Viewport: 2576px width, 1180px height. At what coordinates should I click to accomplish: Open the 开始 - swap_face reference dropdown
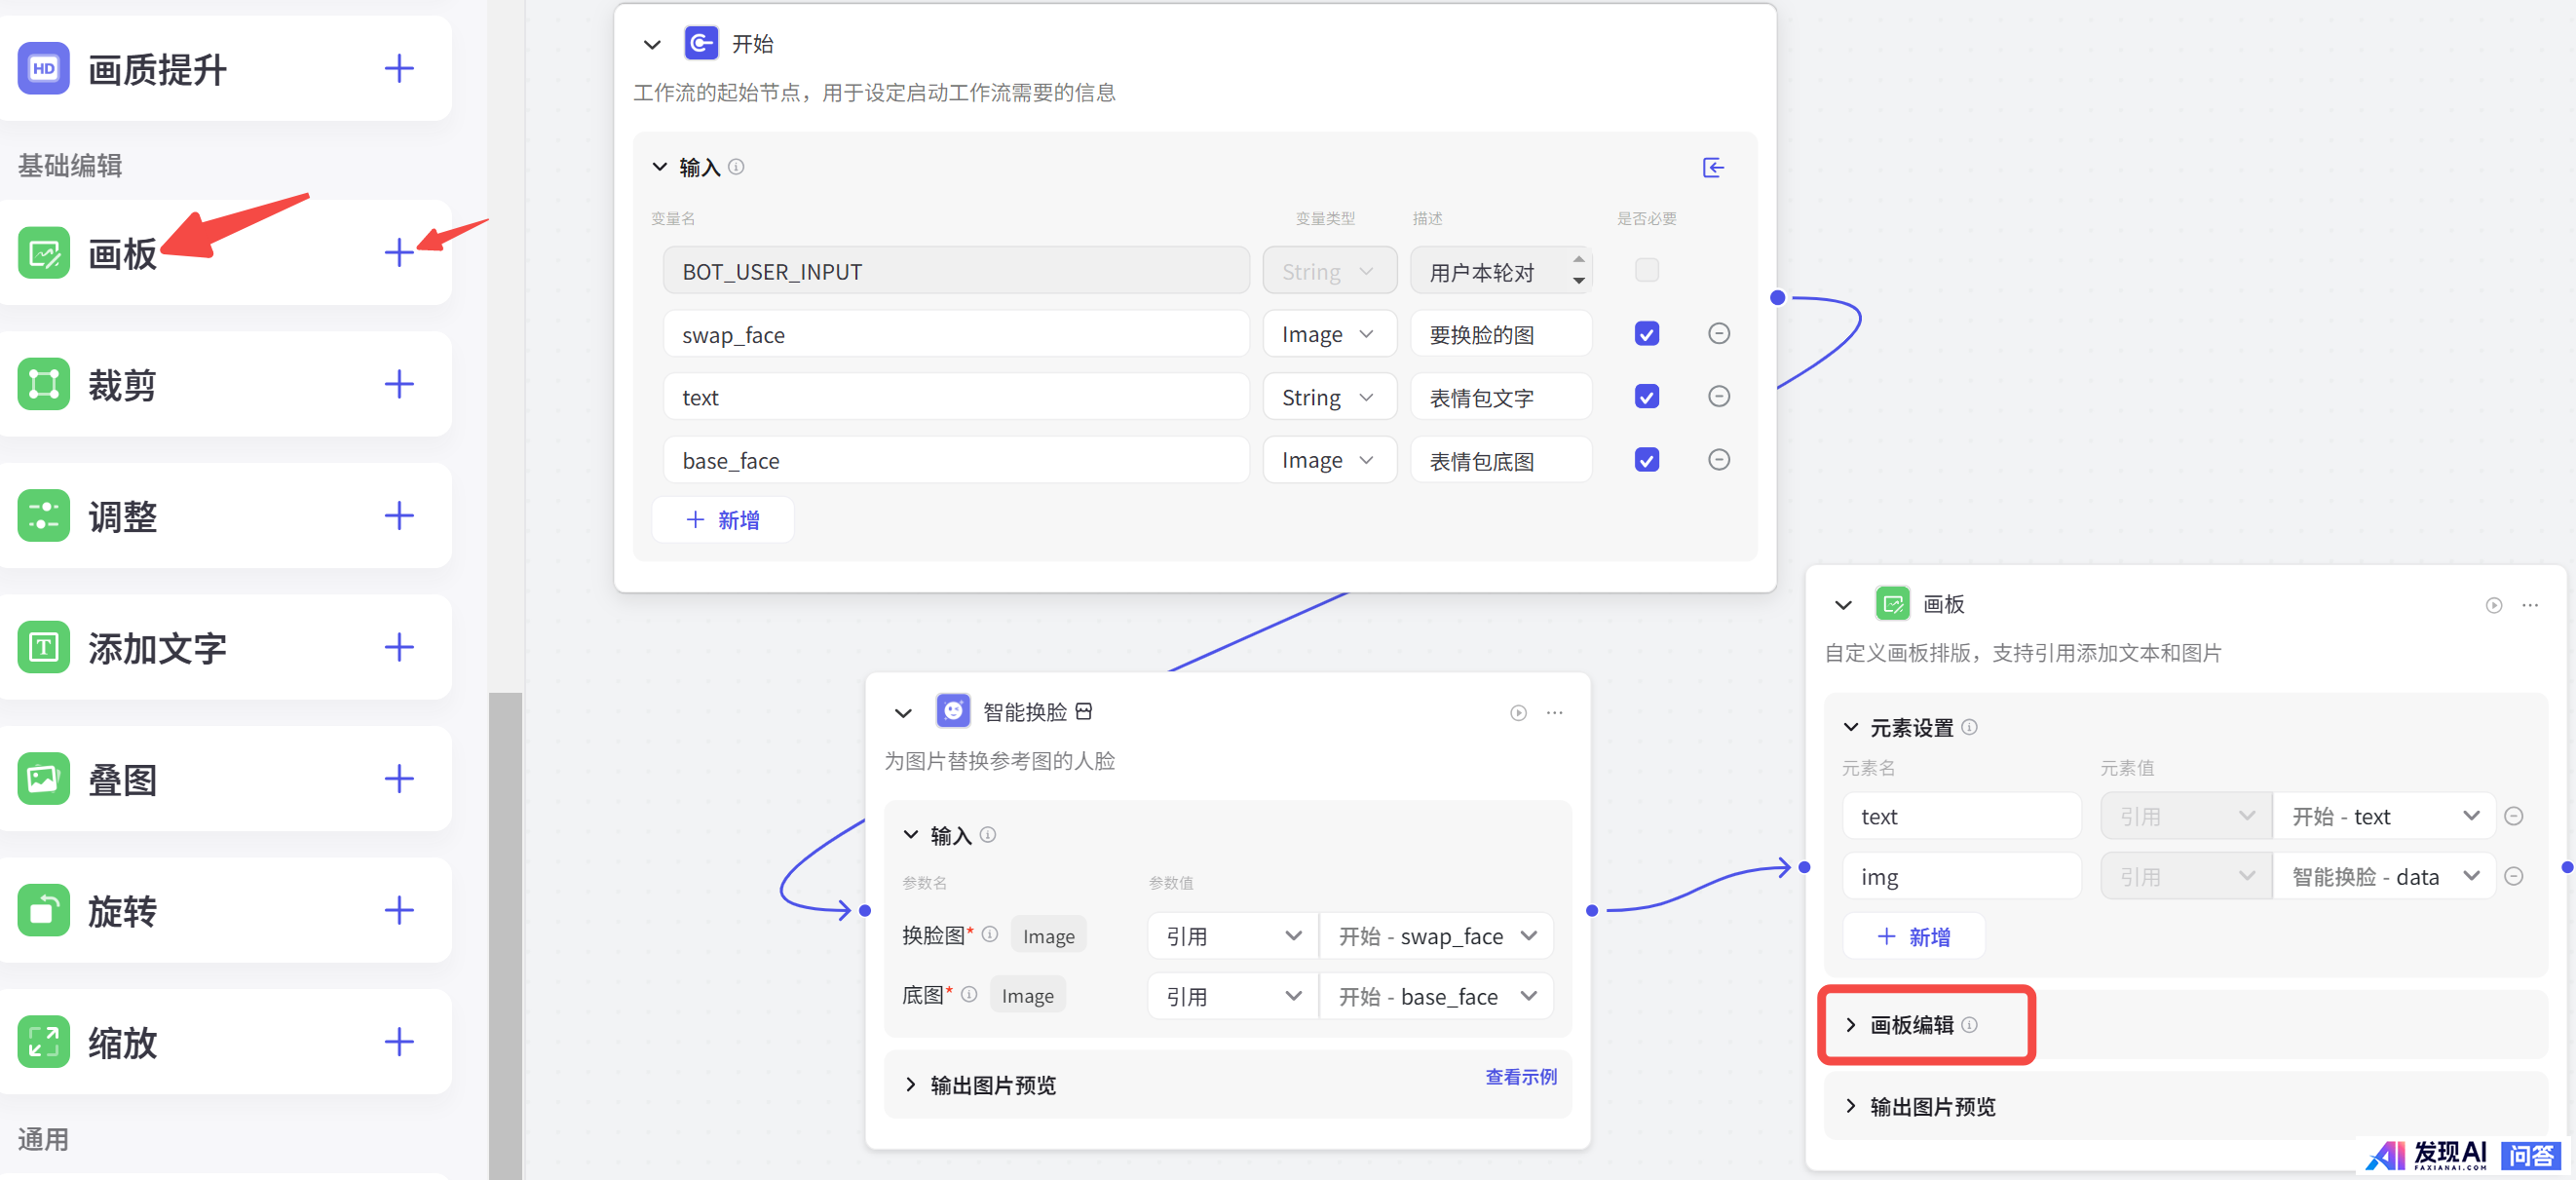(1436, 937)
